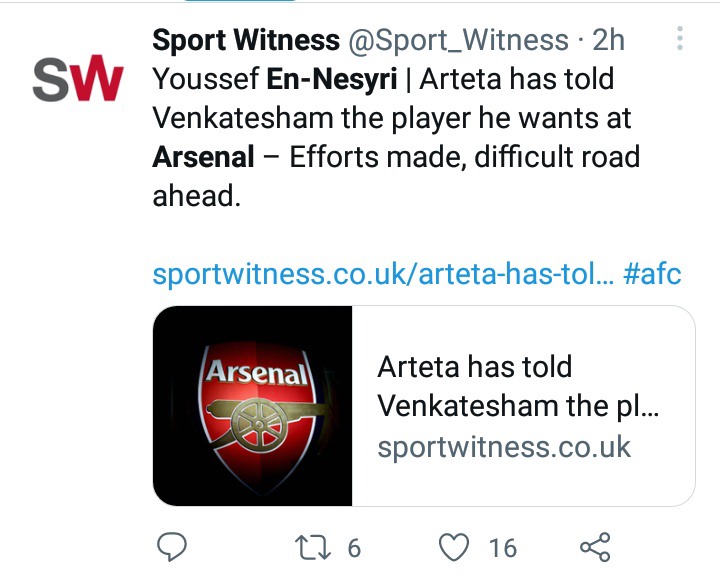Follow the sportwitness.co.uk/arteta-has-tol… link
This screenshot has width=720, height=585.
coord(383,274)
